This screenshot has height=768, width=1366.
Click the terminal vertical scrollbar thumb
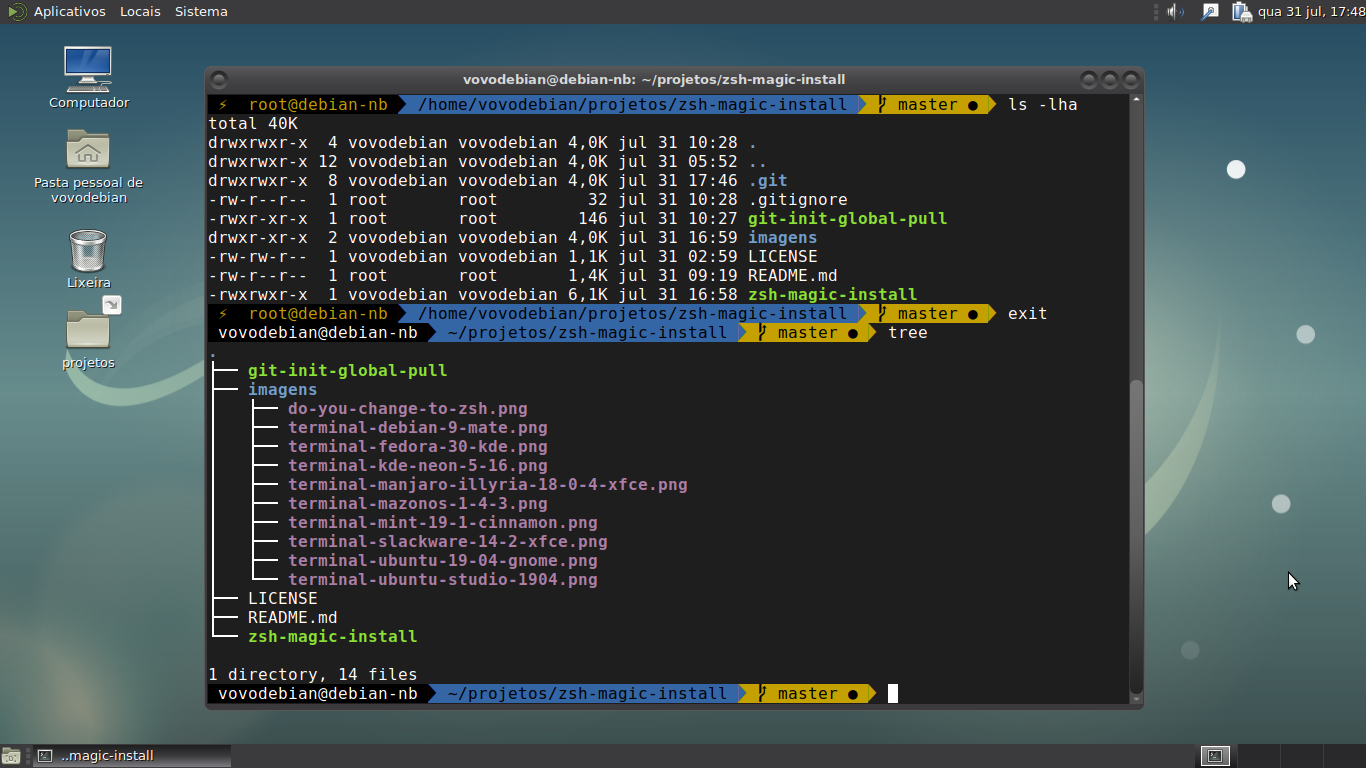[1135, 535]
